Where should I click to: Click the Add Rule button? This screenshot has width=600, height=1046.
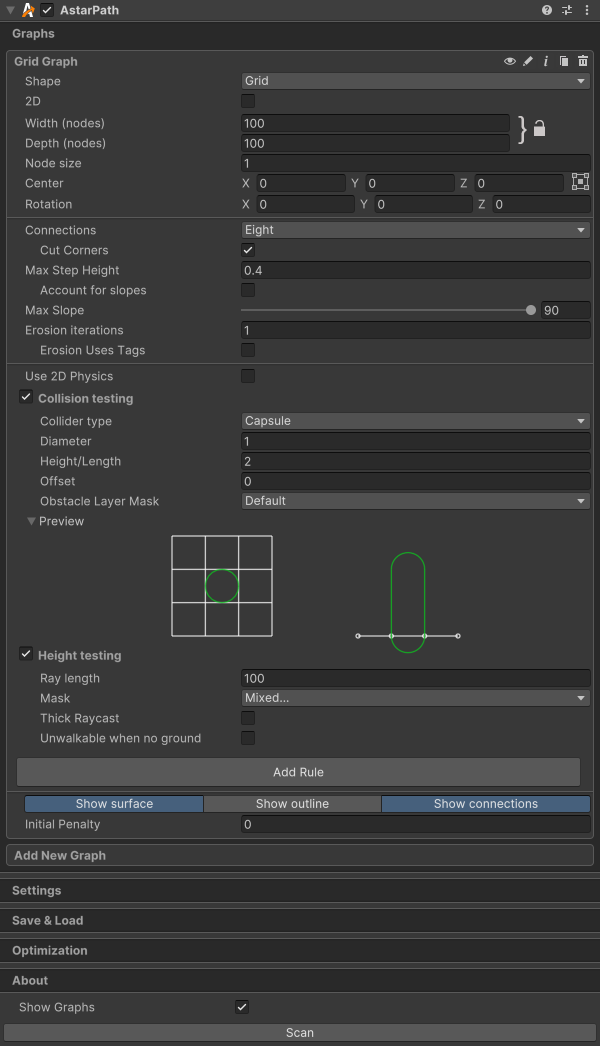298,772
